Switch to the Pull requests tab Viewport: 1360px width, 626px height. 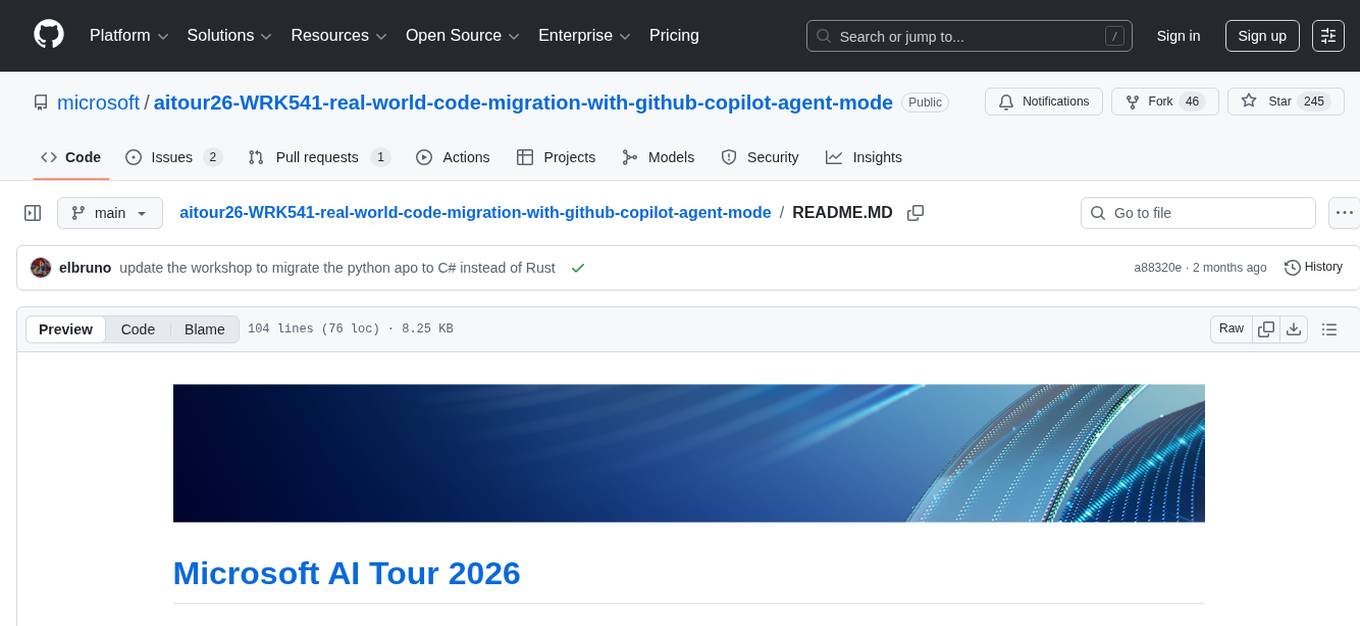coord(315,157)
